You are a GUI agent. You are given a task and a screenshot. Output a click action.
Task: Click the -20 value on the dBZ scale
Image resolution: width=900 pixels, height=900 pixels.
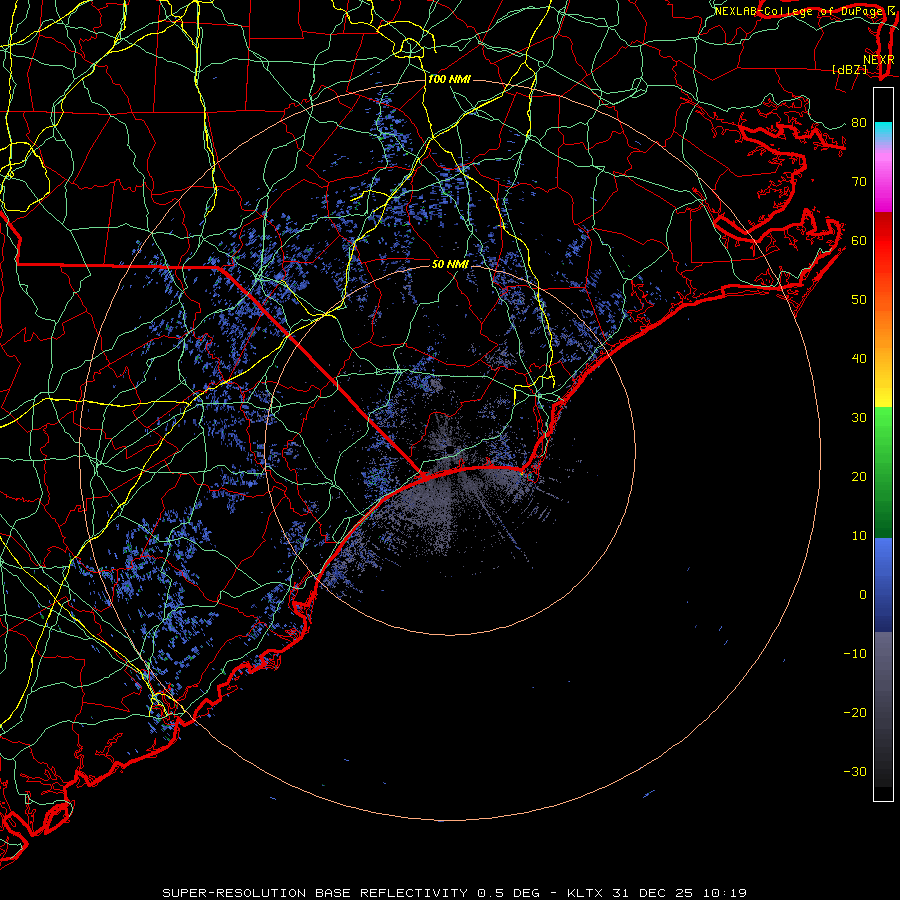point(855,713)
